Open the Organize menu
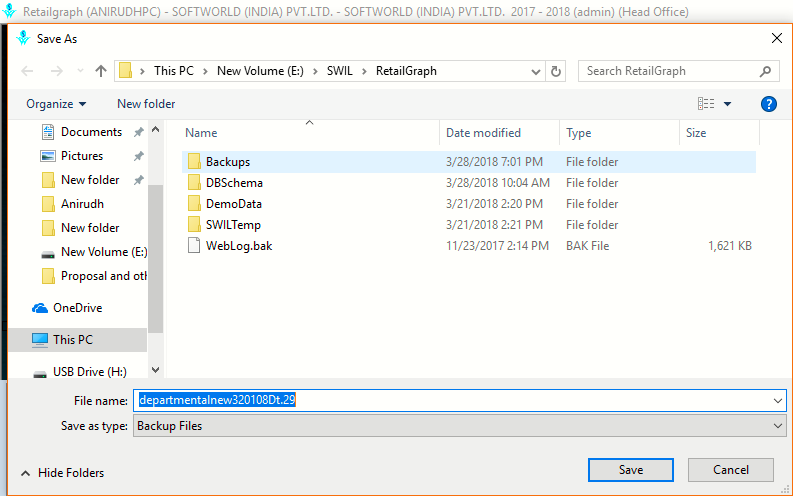793x496 pixels. [56, 104]
